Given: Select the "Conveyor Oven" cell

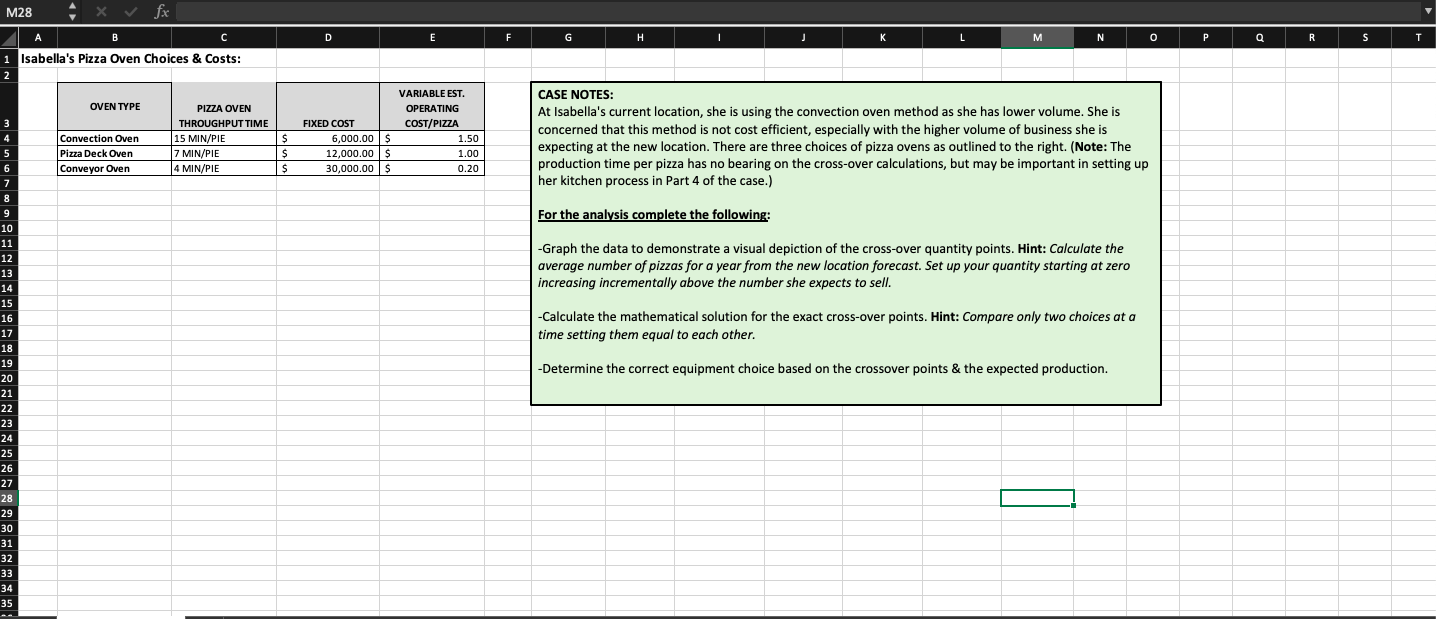Looking at the screenshot, I should click(x=114, y=168).
